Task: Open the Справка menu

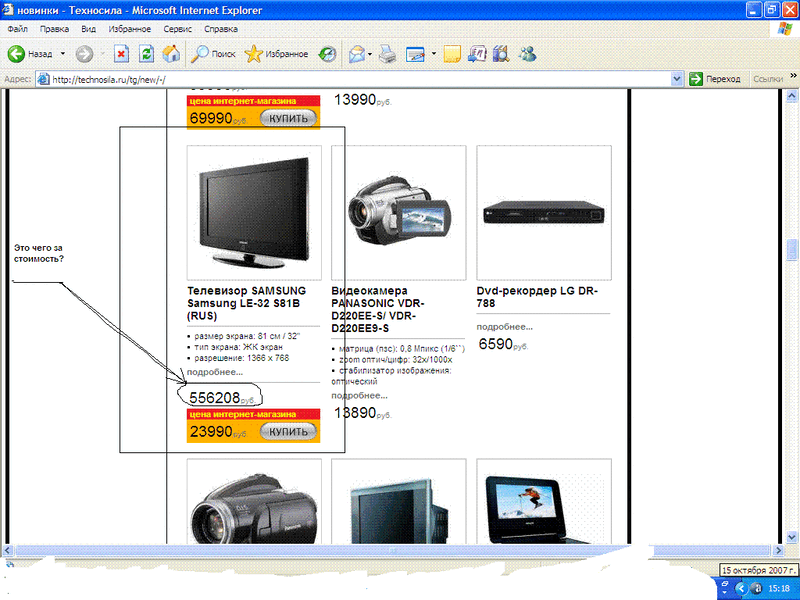Action: (x=221, y=29)
